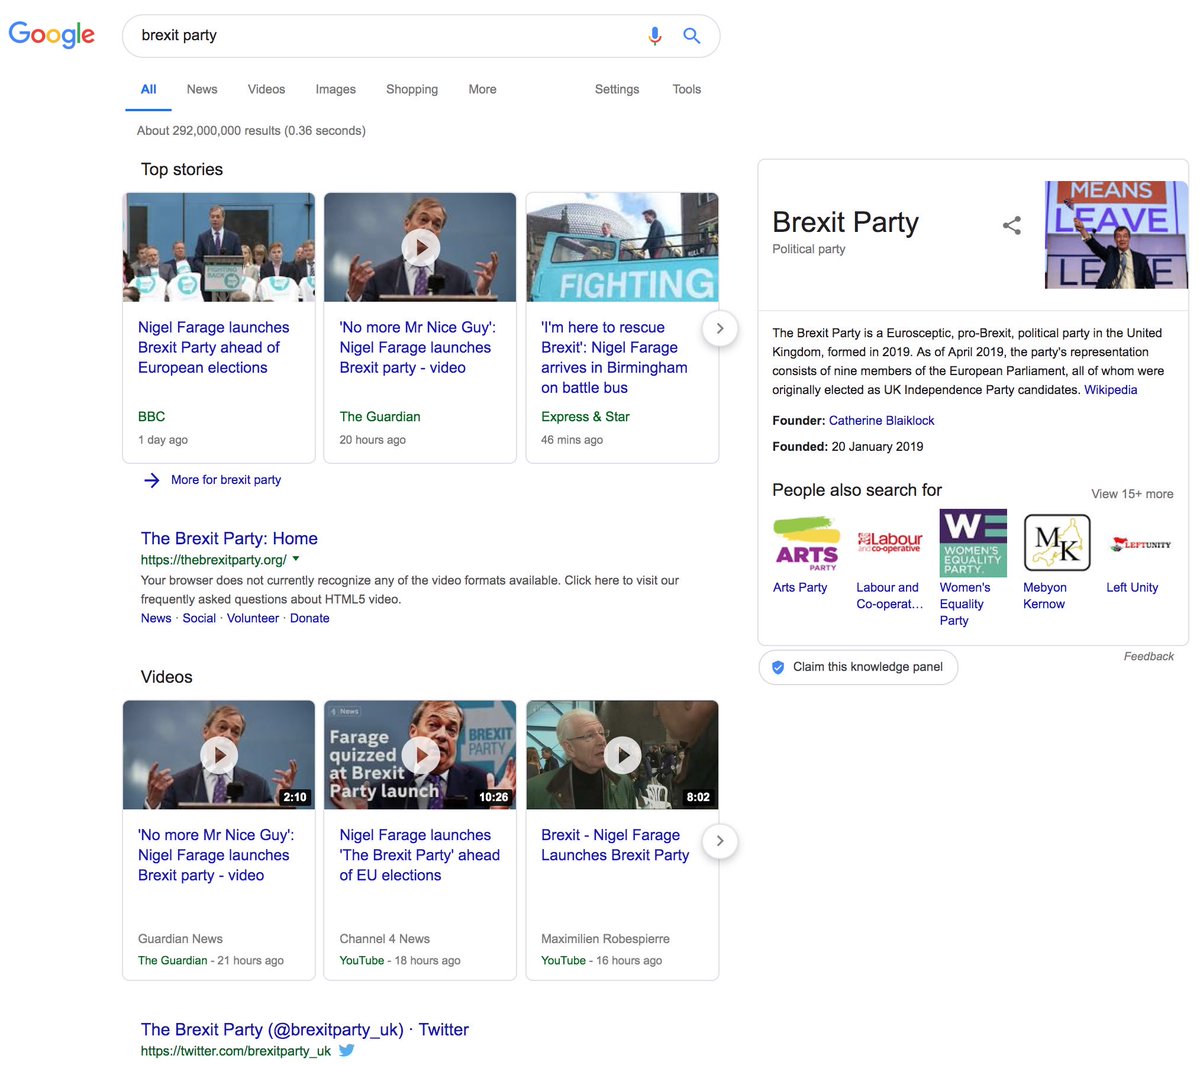The width and height of the screenshot is (1200, 1065).
Task: Open The Brexit Party Twitter result
Action: click(x=305, y=1029)
